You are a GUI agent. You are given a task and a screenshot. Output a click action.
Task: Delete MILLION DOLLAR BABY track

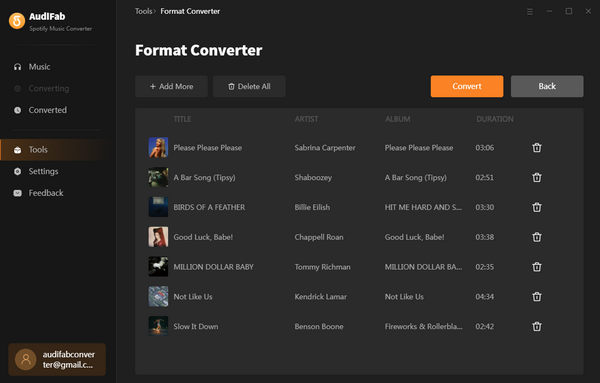pyautogui.click(x=537, y=267)
